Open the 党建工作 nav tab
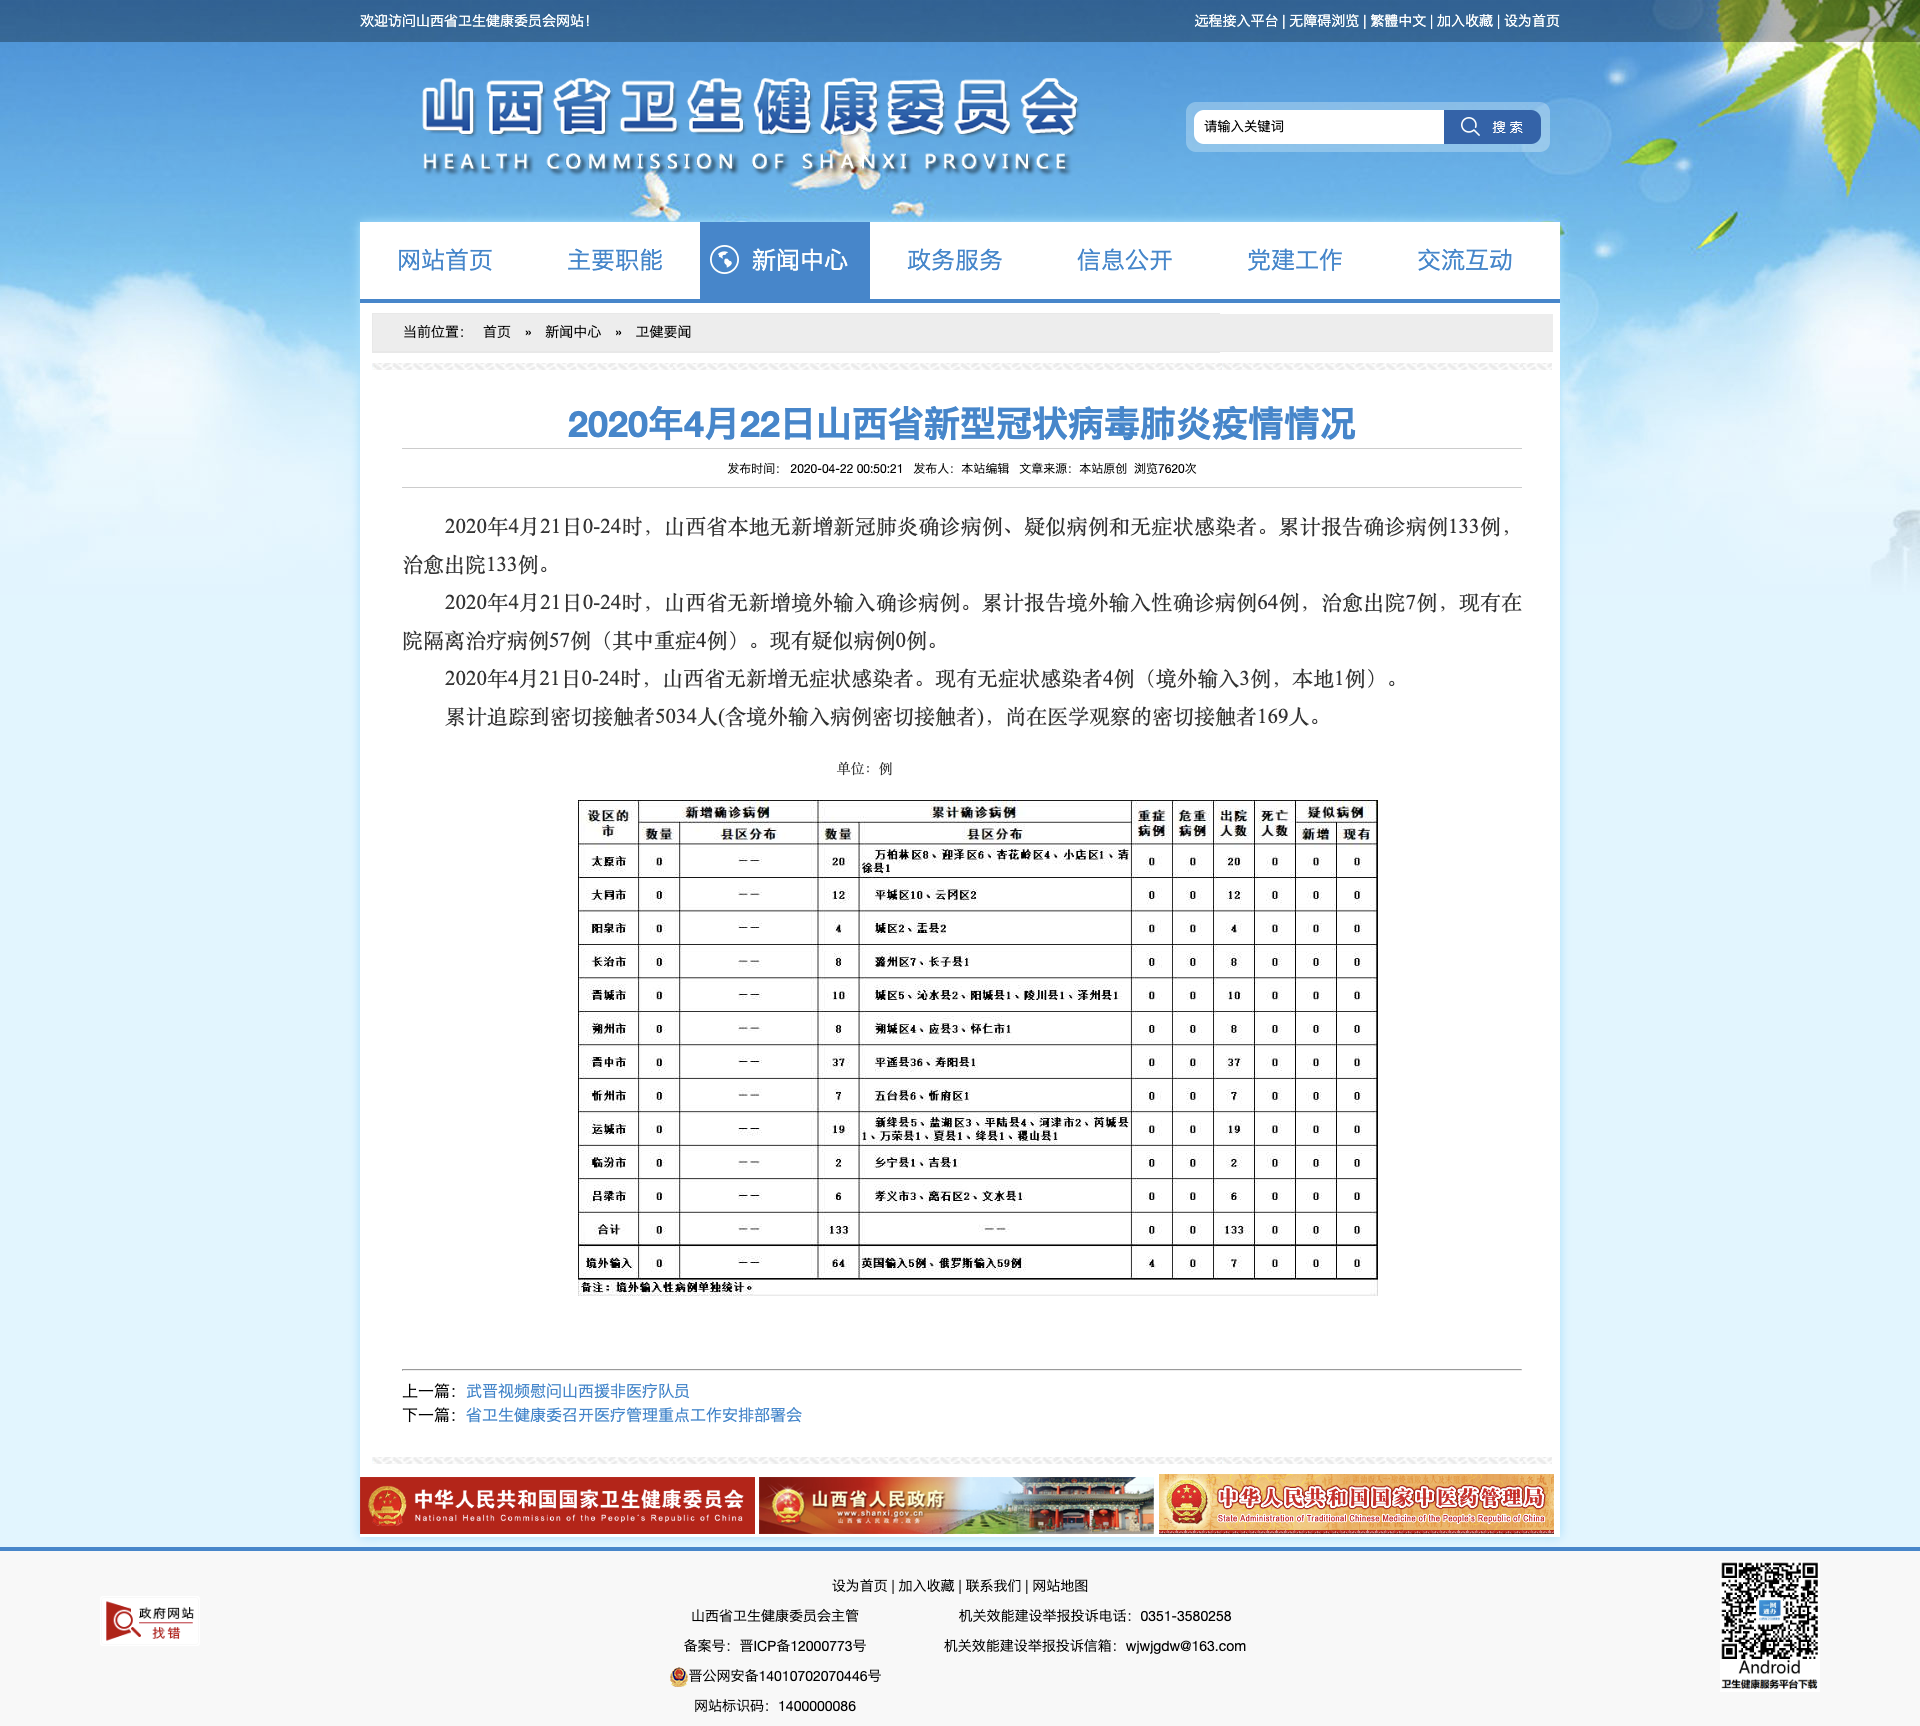This screenshot has width=1920, height=1726. pyautogui.click(x=1295, y=260)
